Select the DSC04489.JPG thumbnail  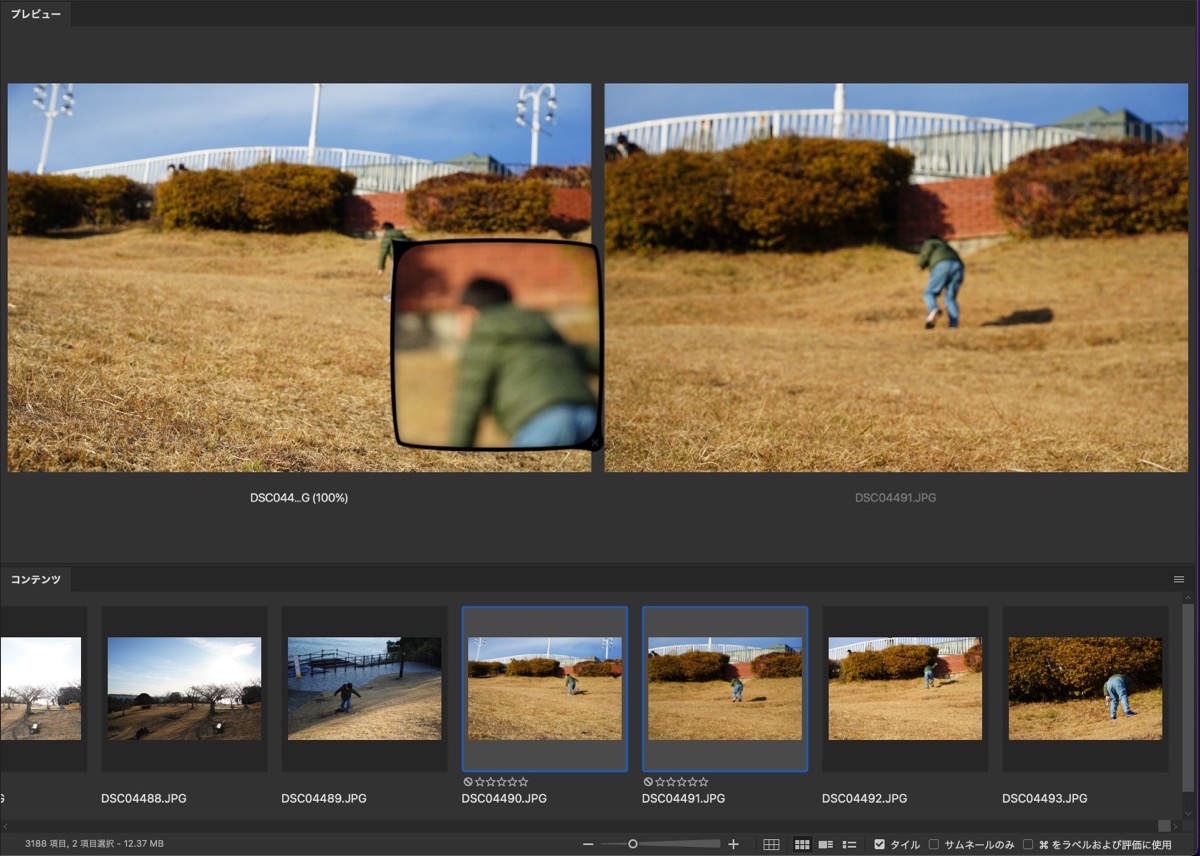364,689
